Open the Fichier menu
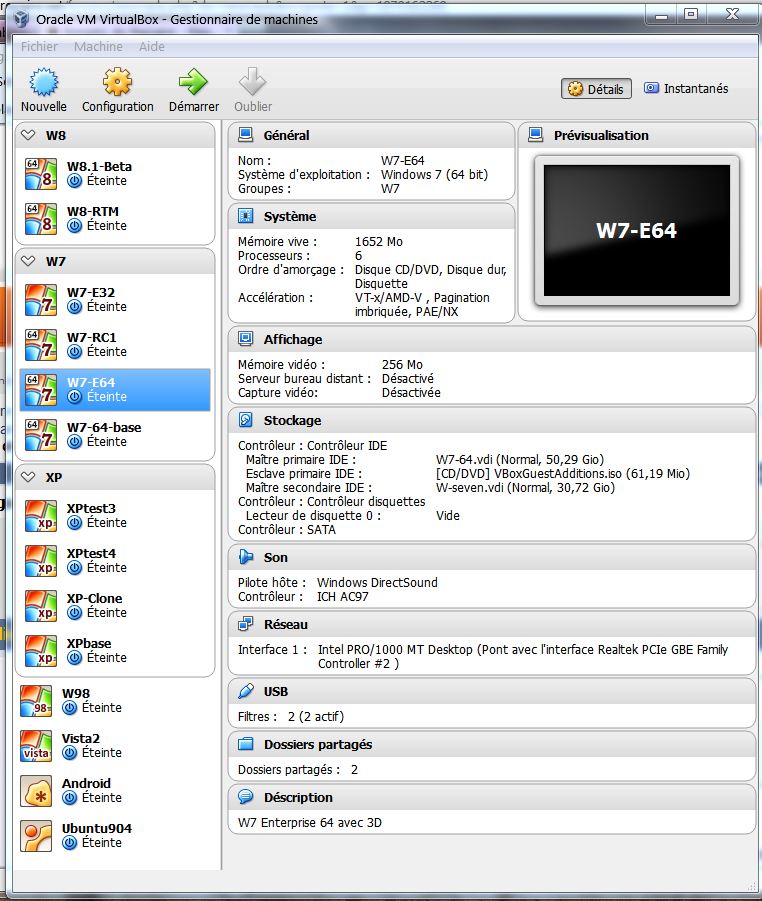This screenshot has width=762, height=901. point(39,47)
